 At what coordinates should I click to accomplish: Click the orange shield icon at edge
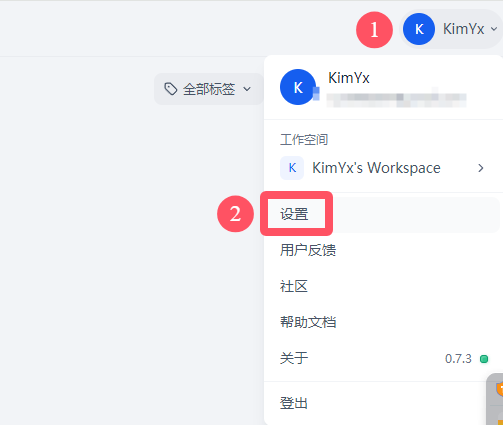pyautogui.click(x=499, y=389)
